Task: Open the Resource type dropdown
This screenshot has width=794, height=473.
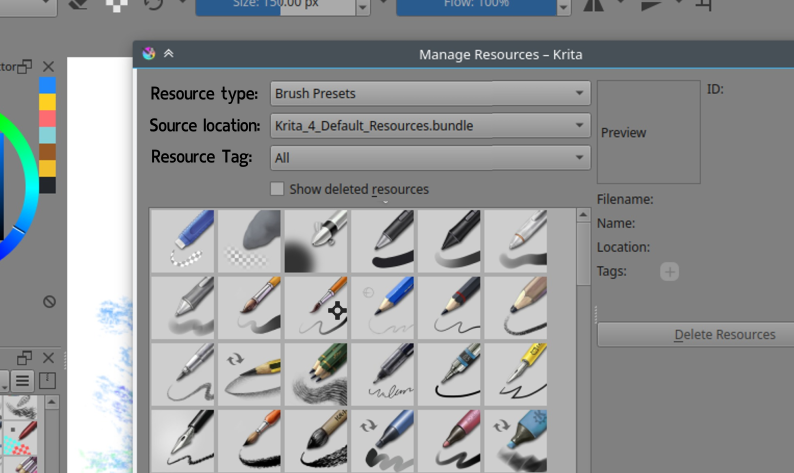Action: 430,93
